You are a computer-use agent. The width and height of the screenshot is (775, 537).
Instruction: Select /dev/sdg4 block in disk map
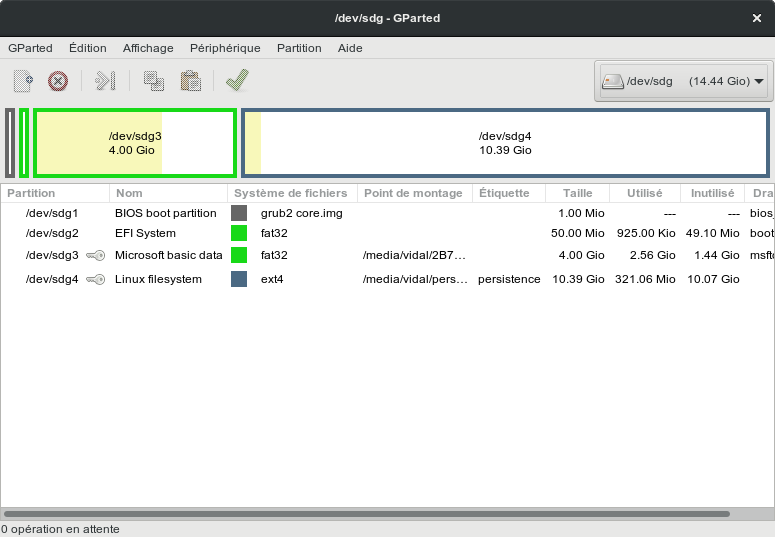pos(505,143)
